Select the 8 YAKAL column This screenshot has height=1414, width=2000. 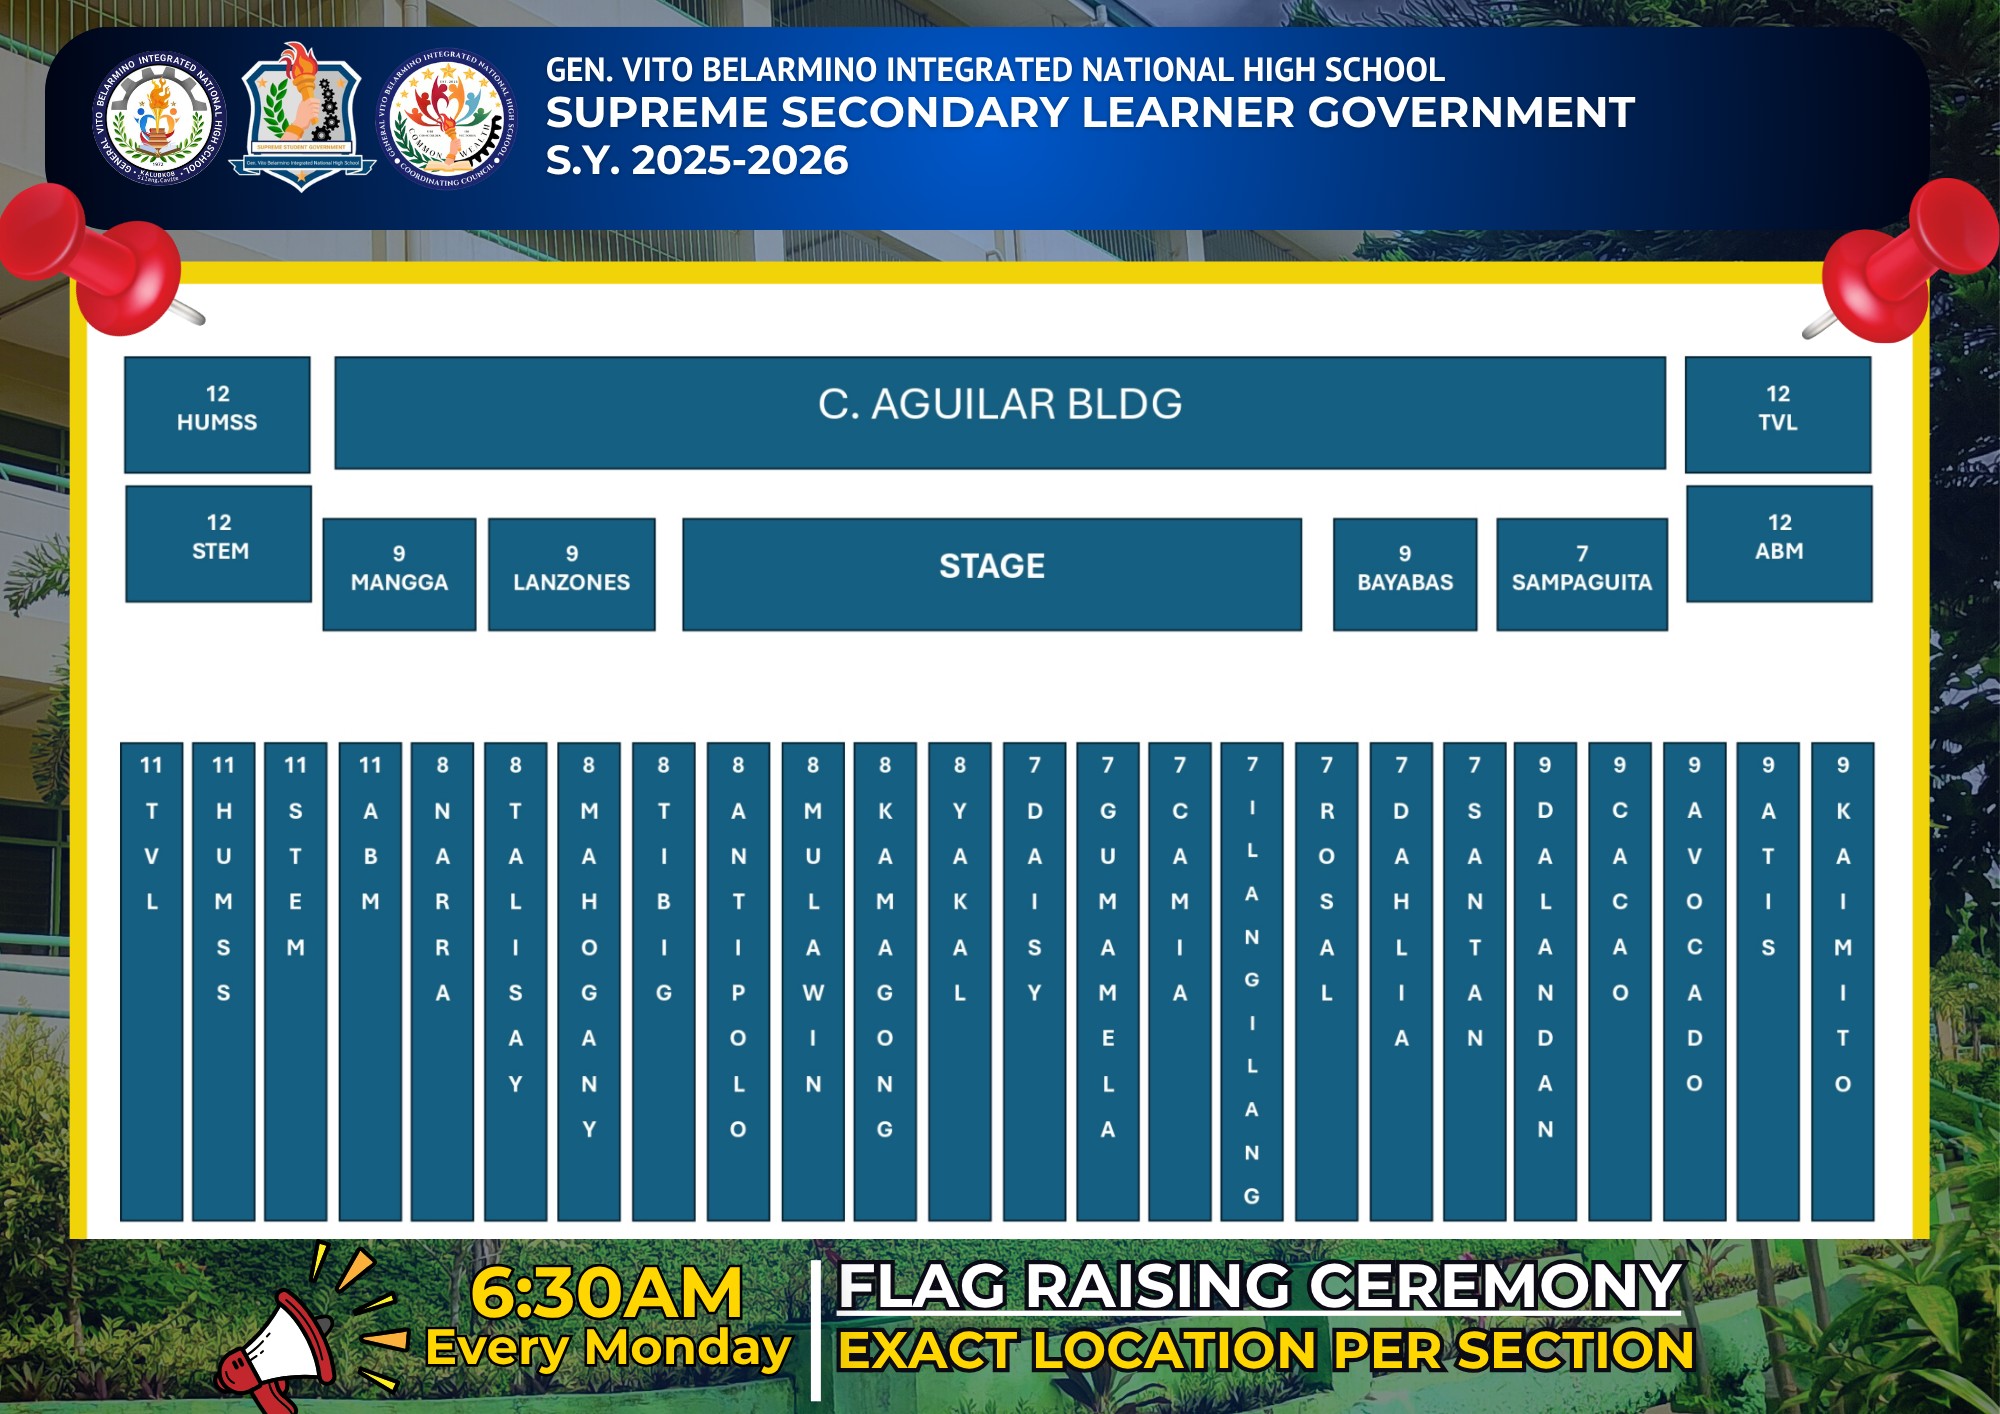coord(961,981)
